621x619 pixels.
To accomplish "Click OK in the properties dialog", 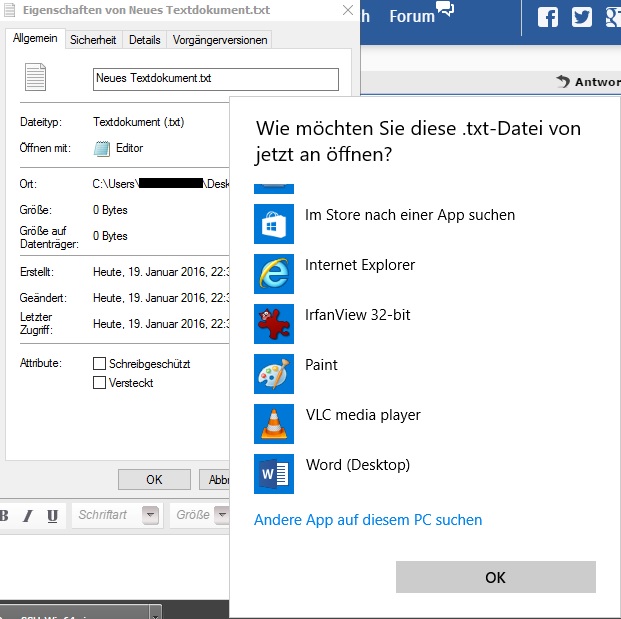I will [x=154, y=480].
